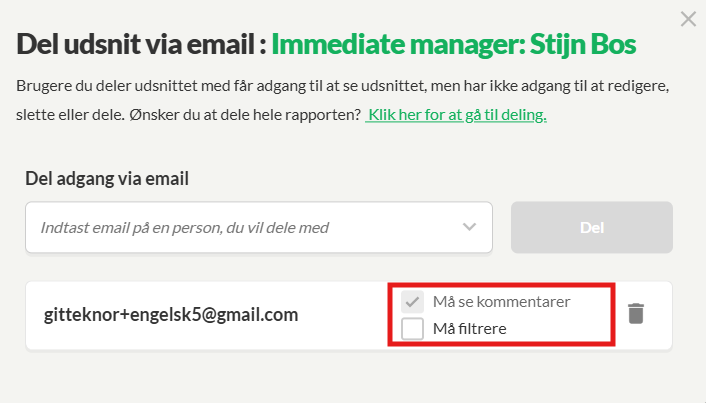
Task: Expand the email suggestions dropdown chevron
Action: tap(470, 227)
